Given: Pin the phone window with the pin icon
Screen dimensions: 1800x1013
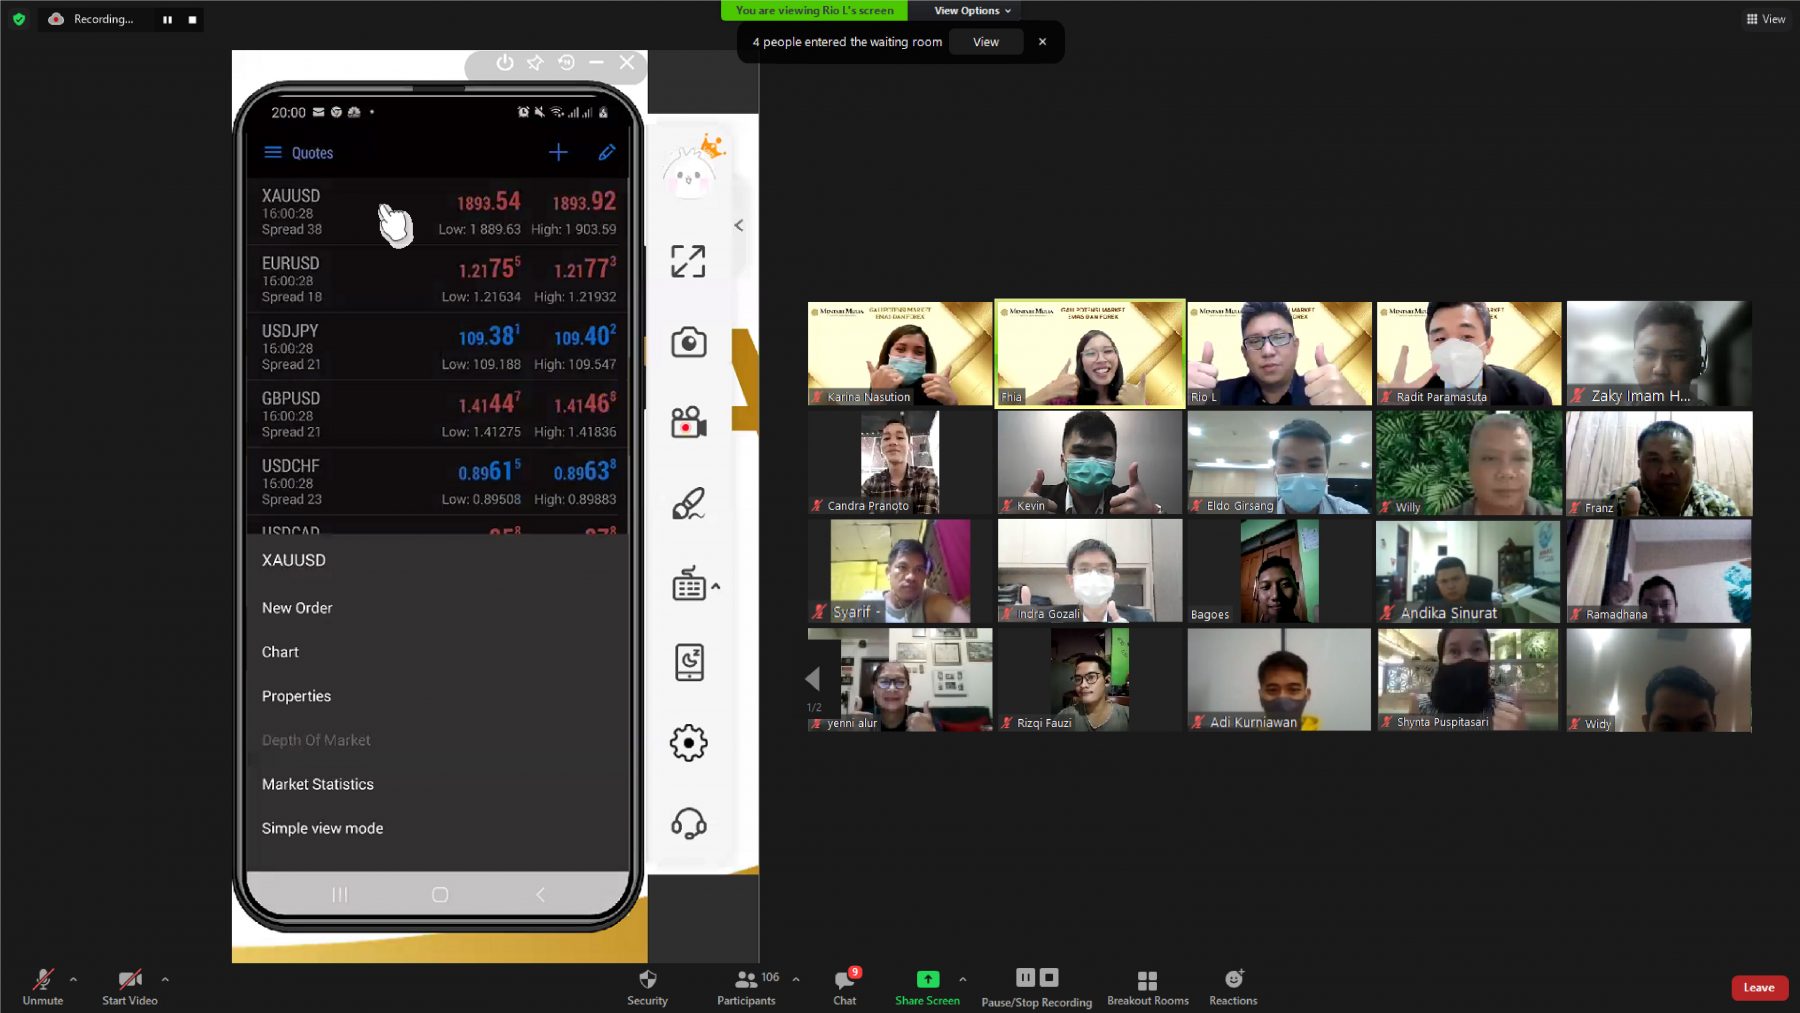Looking at the screenshot, I should [x=535, y=63].
